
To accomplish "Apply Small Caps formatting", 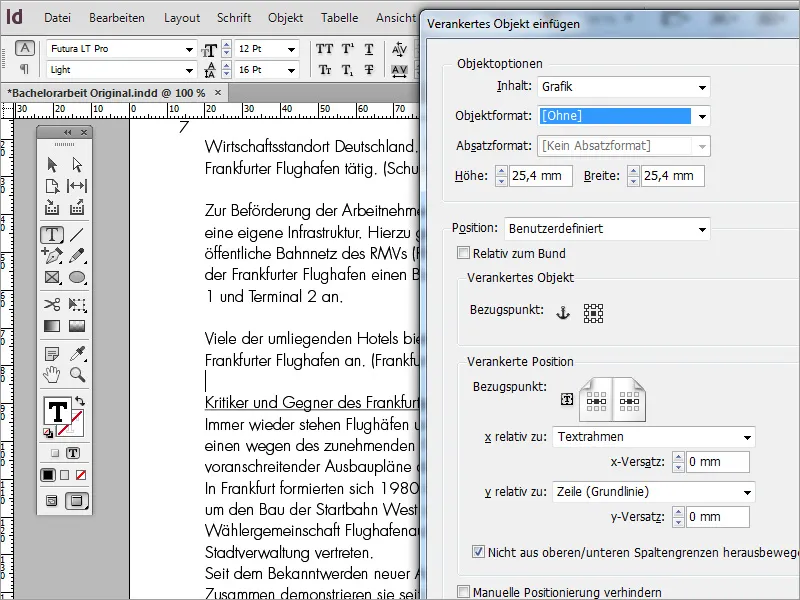I will (x=325, y=70).
